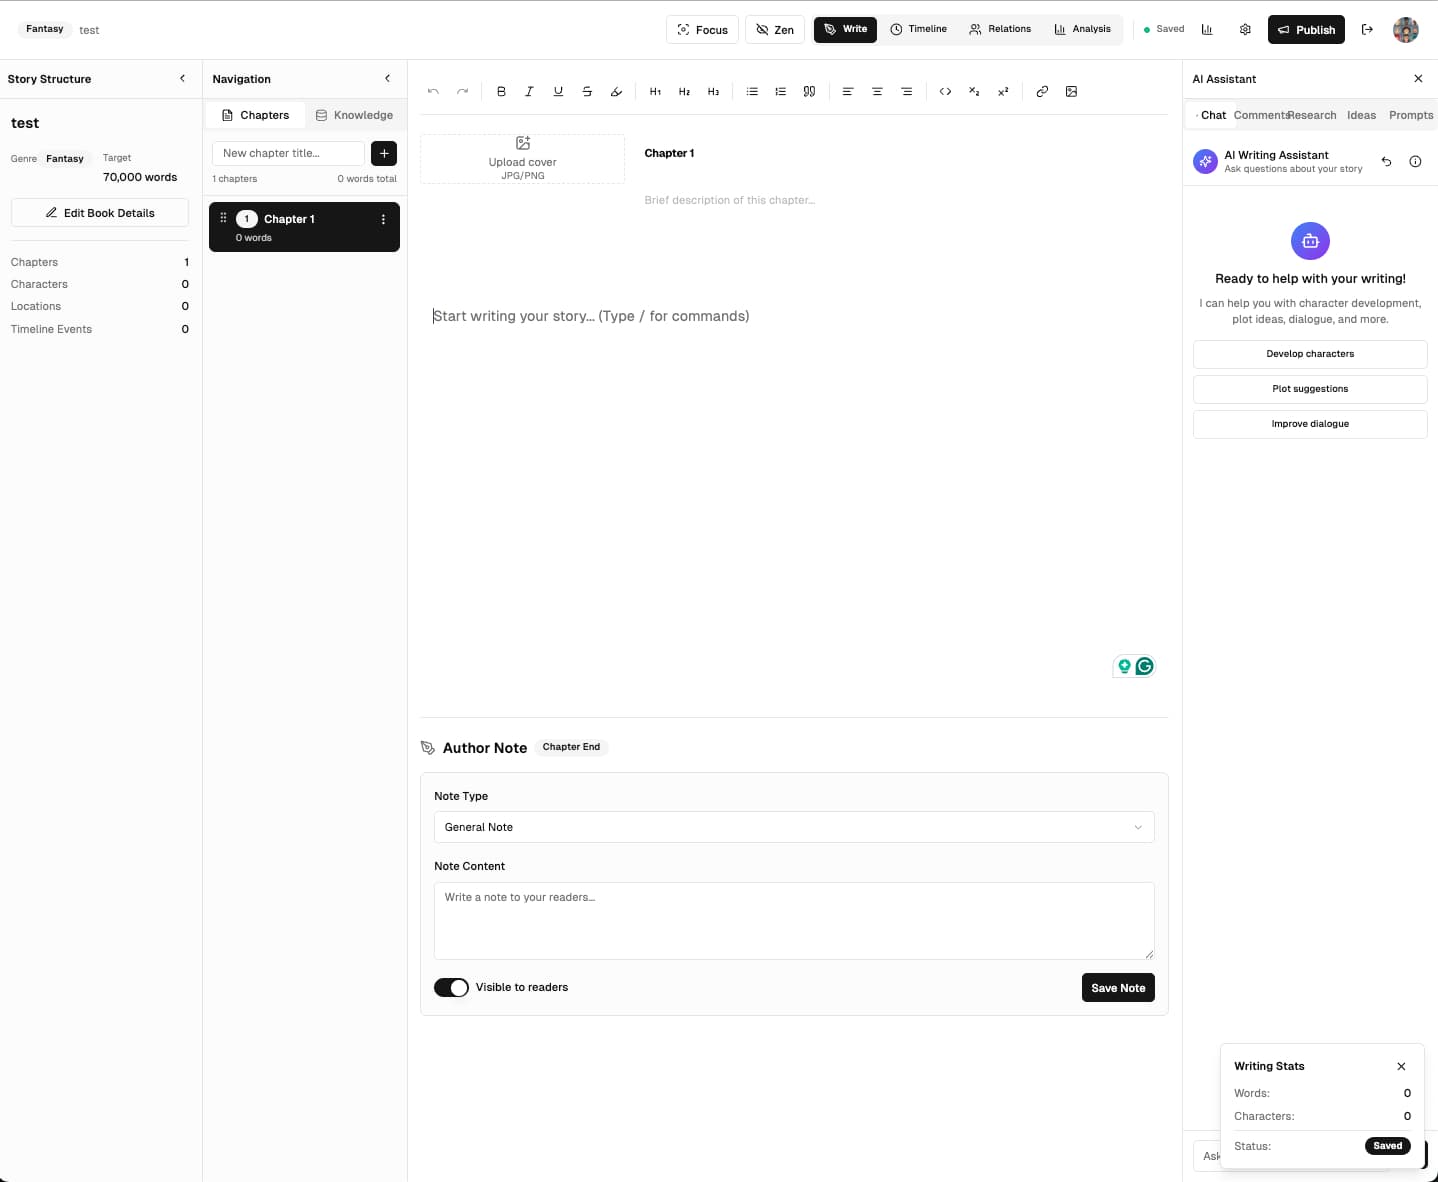Collapse the Story Structure panel
1438x1182 pixels.
coord(182,78)
